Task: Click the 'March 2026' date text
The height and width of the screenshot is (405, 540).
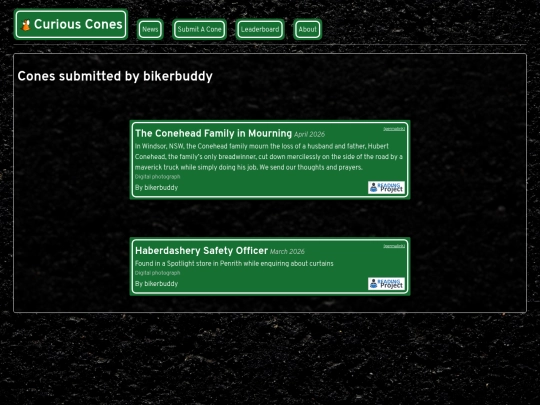Action: pos(287,251)
